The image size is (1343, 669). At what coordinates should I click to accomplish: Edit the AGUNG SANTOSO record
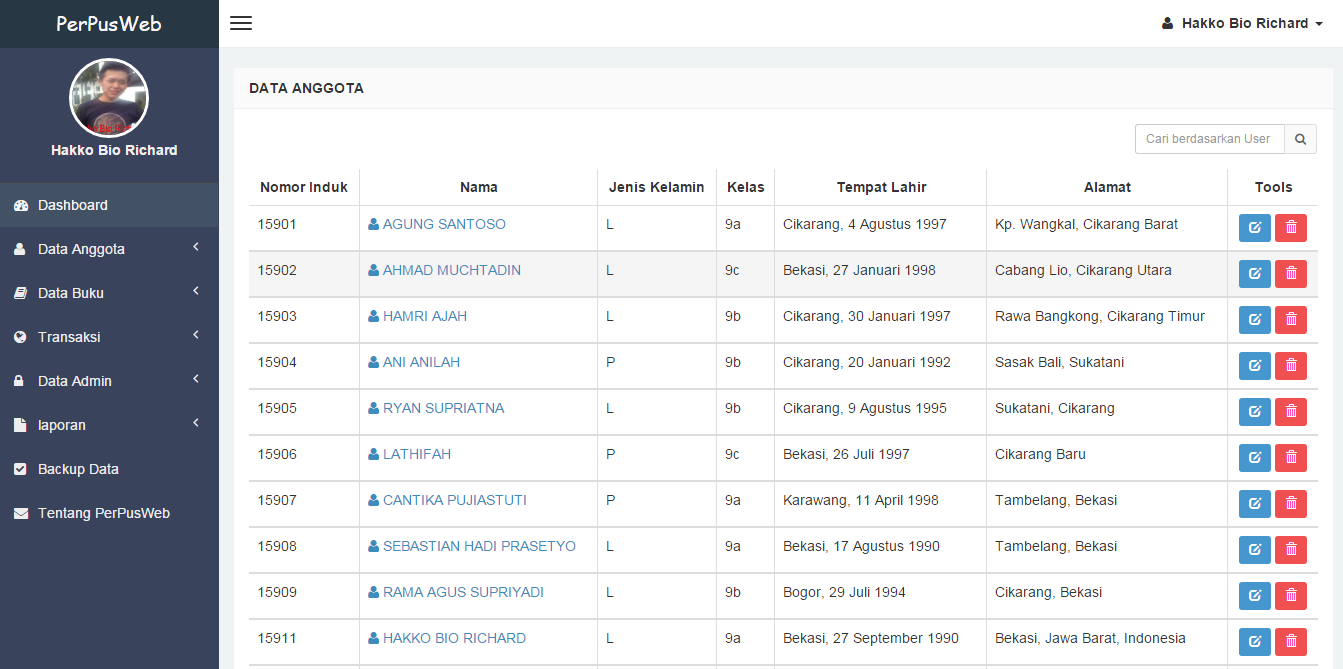(1255, 228)
